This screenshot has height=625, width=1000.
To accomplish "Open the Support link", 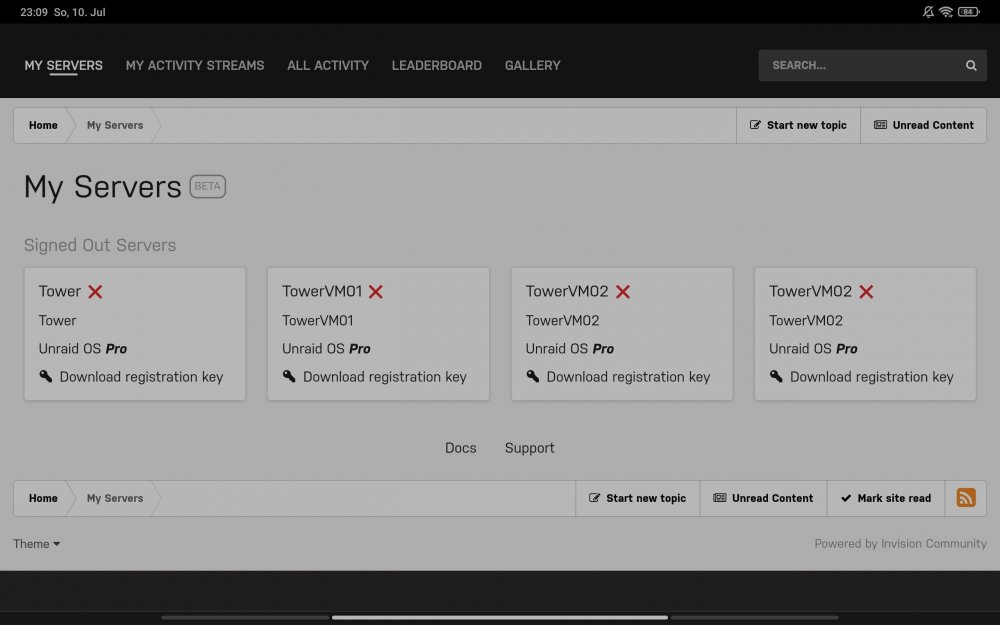I will coord(529,448).
